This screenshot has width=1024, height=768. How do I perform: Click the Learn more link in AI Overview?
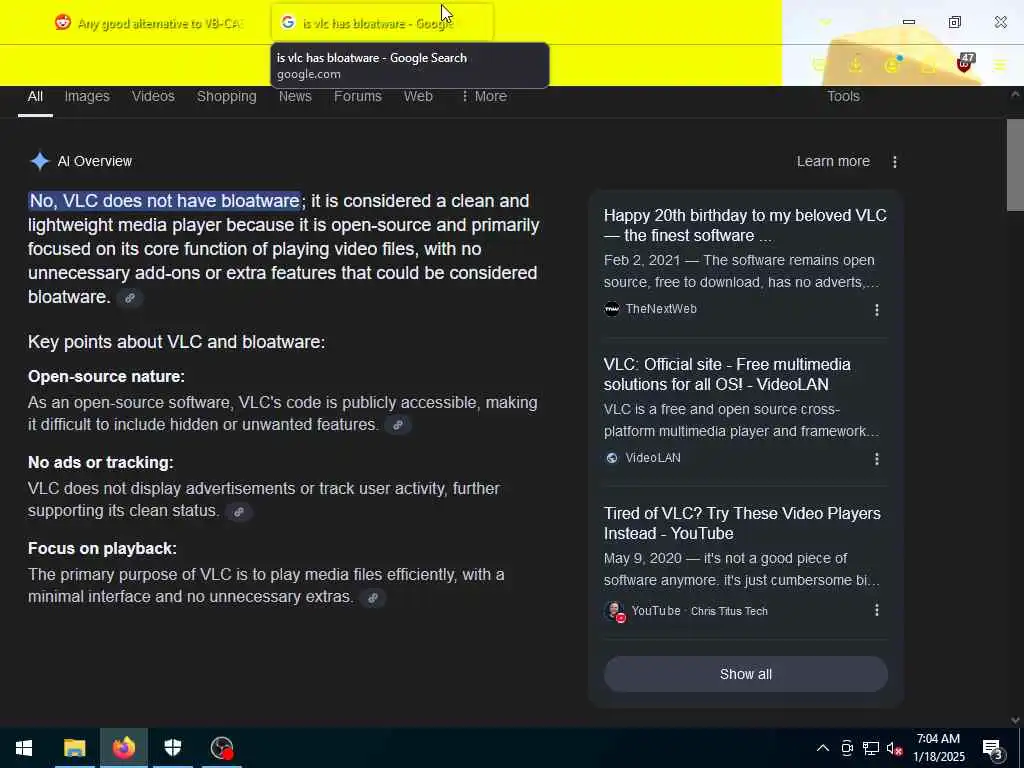[833, 161]
